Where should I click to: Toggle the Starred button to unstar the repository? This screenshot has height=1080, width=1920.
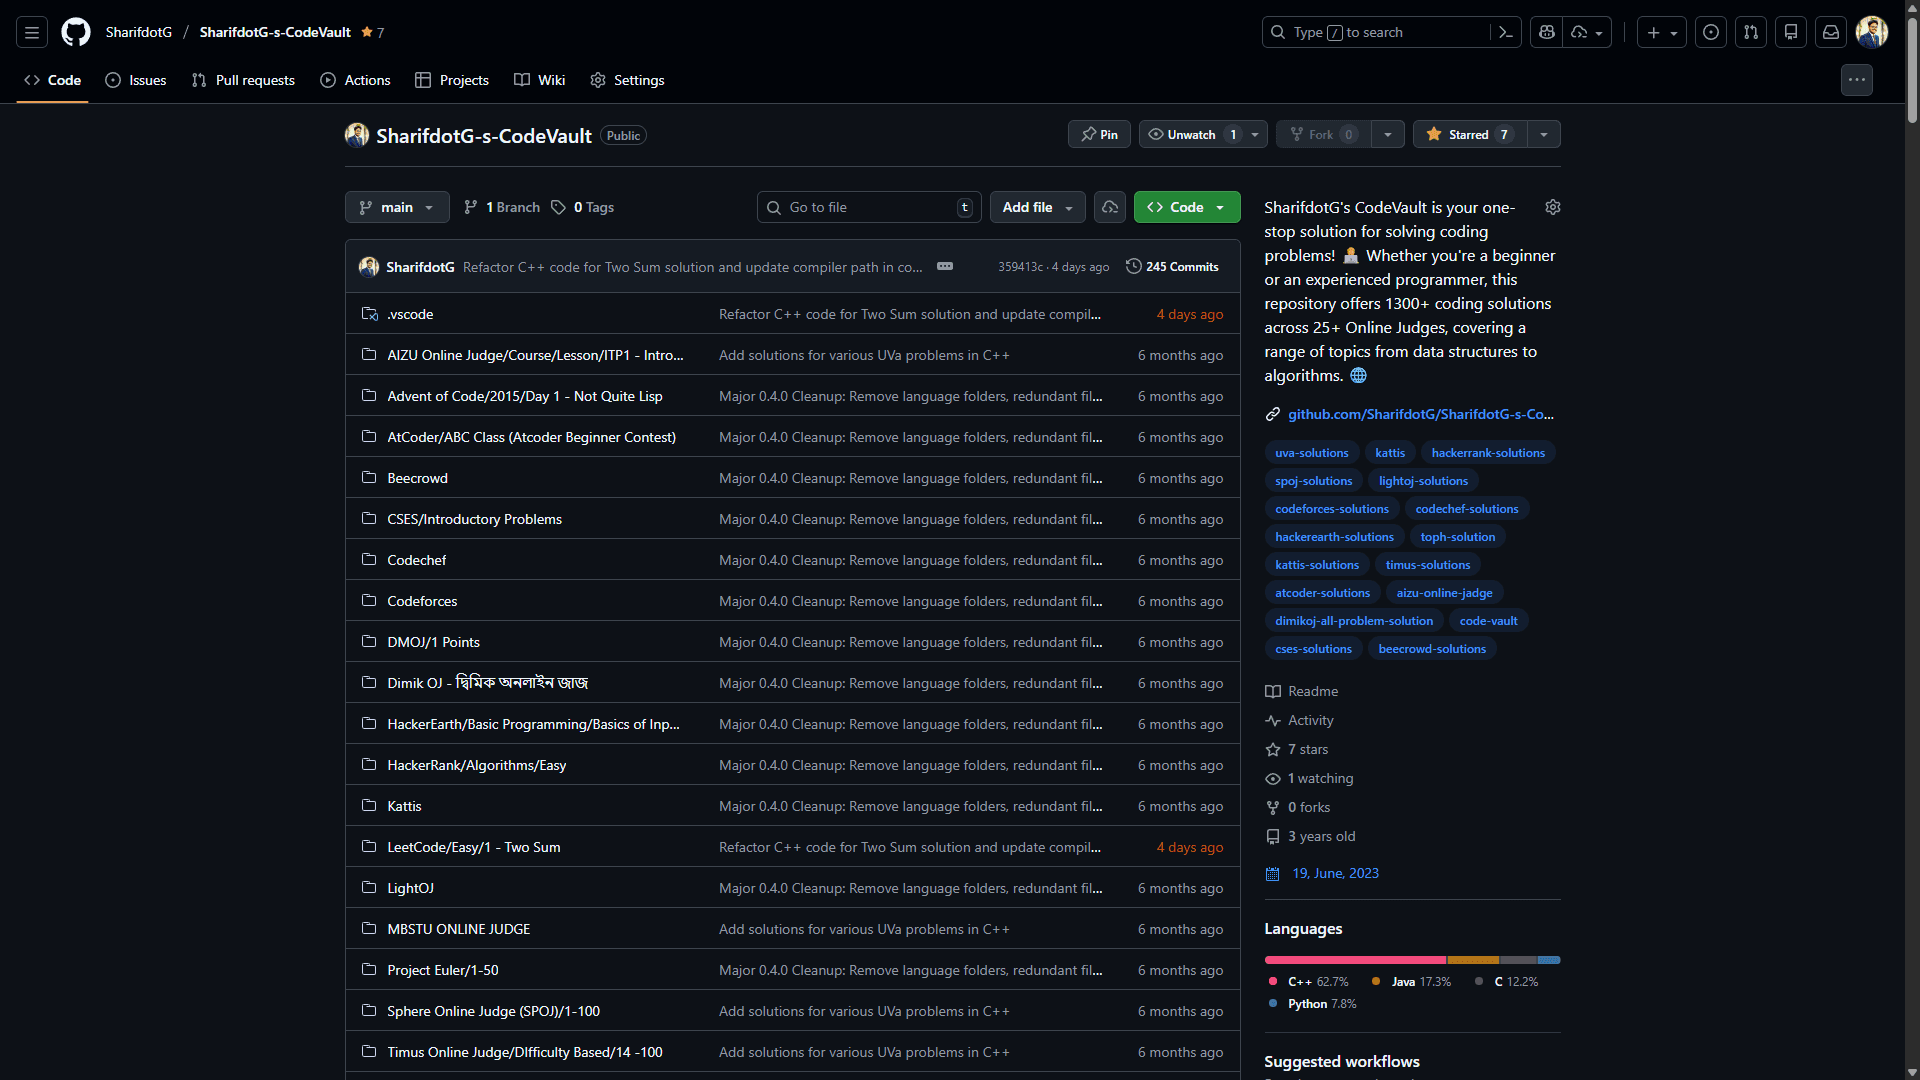[x=1468, y=134]
